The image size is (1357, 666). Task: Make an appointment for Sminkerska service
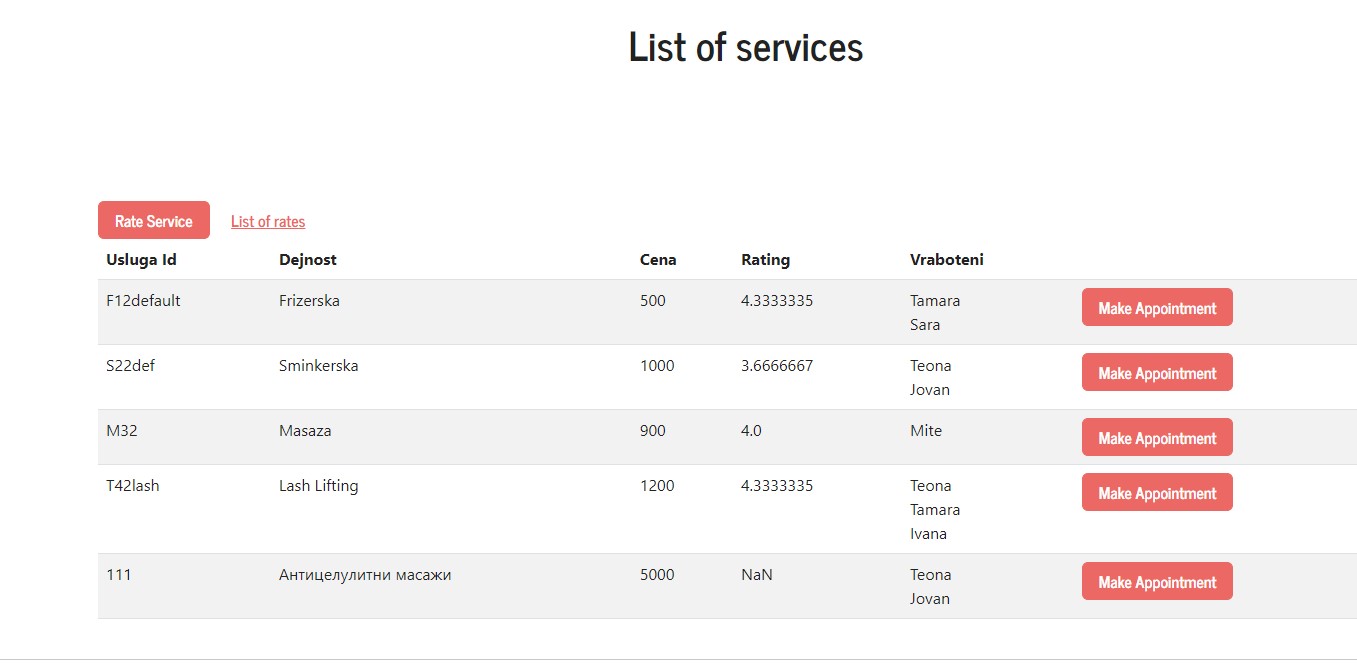[1157, 373]
